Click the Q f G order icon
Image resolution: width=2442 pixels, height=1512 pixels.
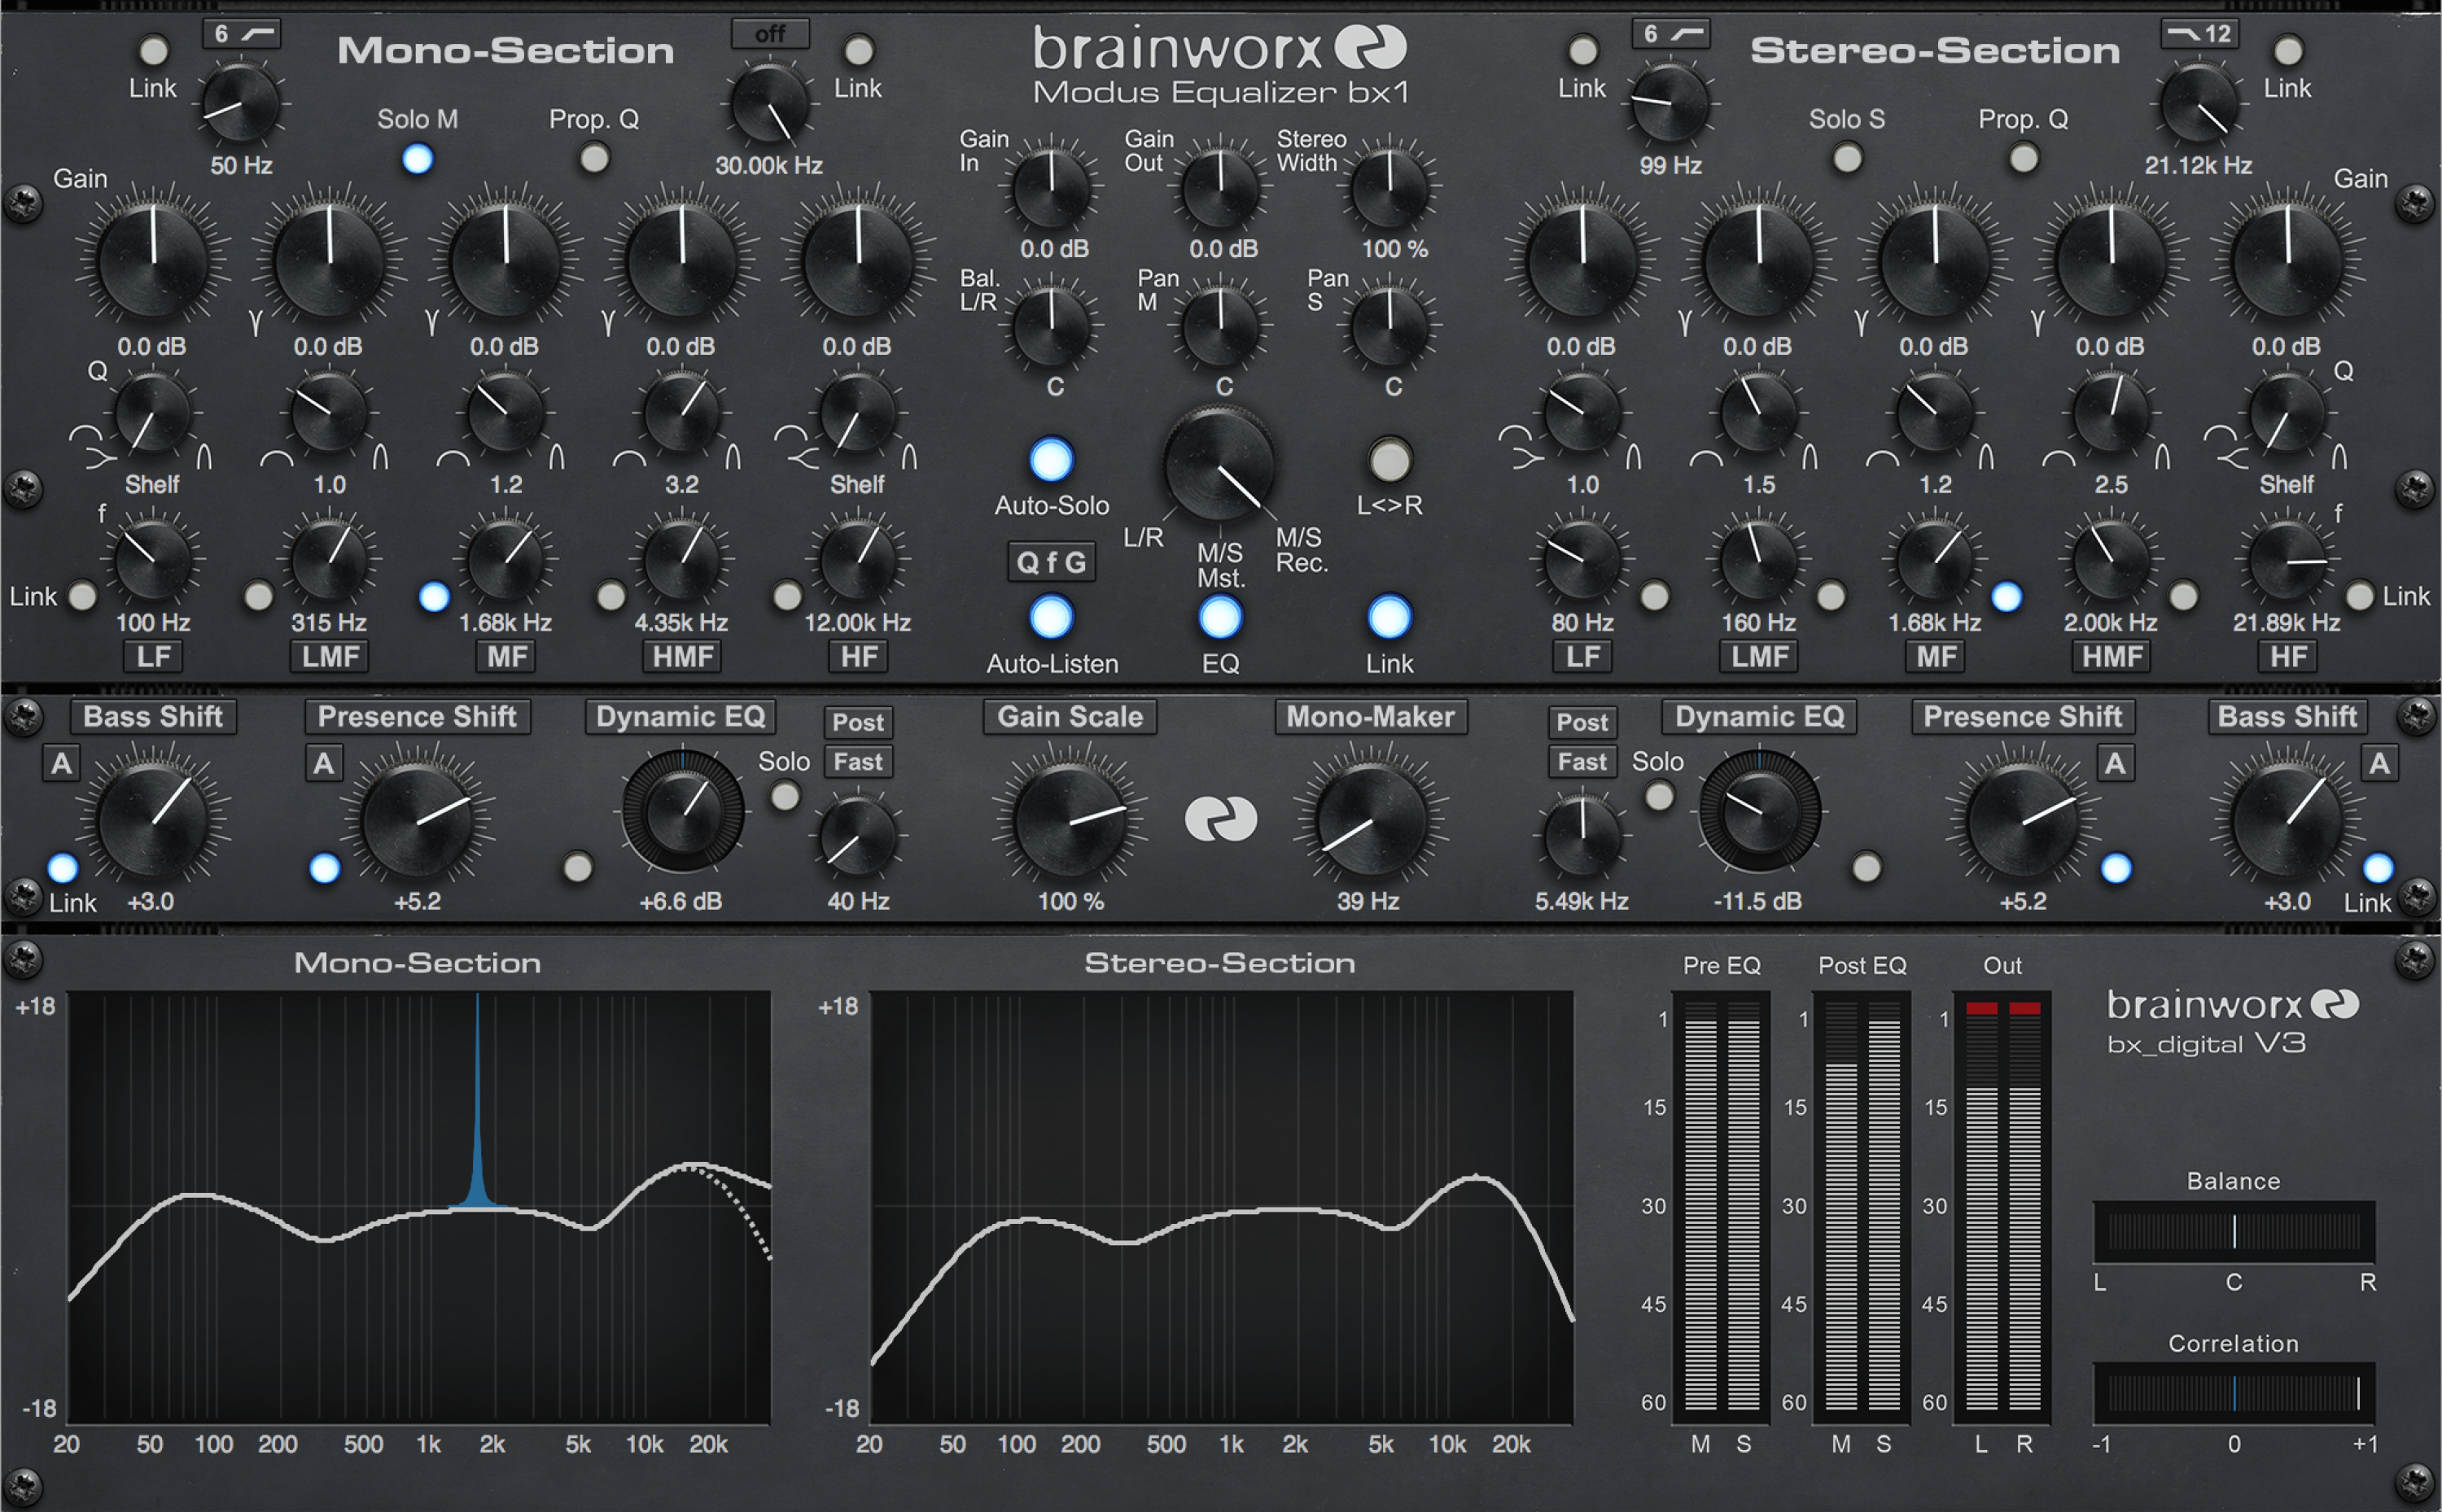pyautogui.click(x=1051, y=562)
